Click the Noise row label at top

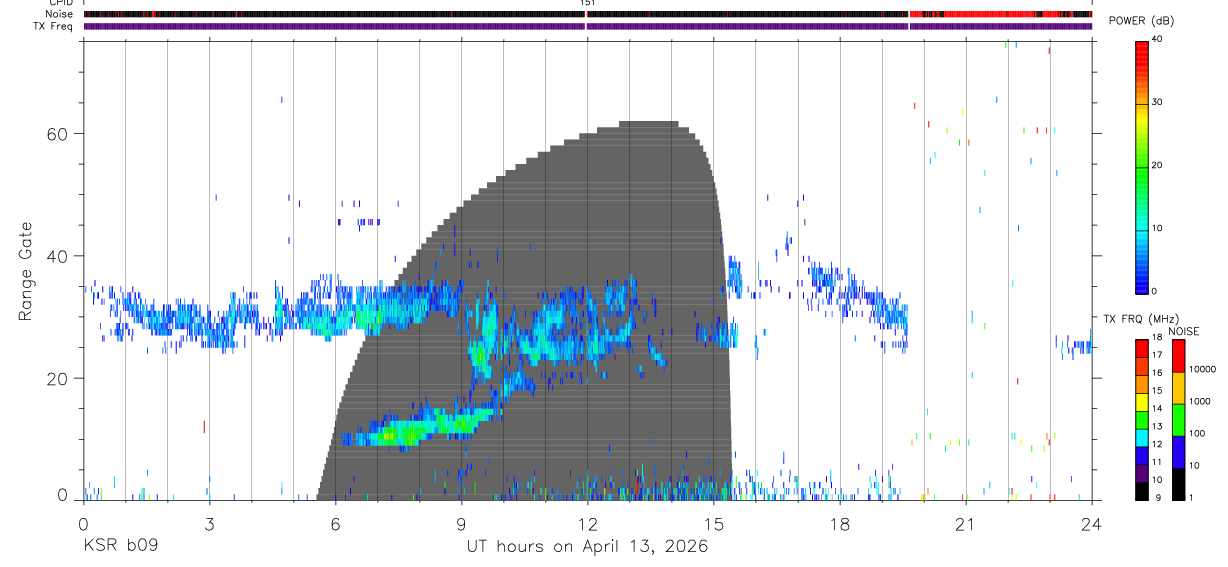click(59, 15)
